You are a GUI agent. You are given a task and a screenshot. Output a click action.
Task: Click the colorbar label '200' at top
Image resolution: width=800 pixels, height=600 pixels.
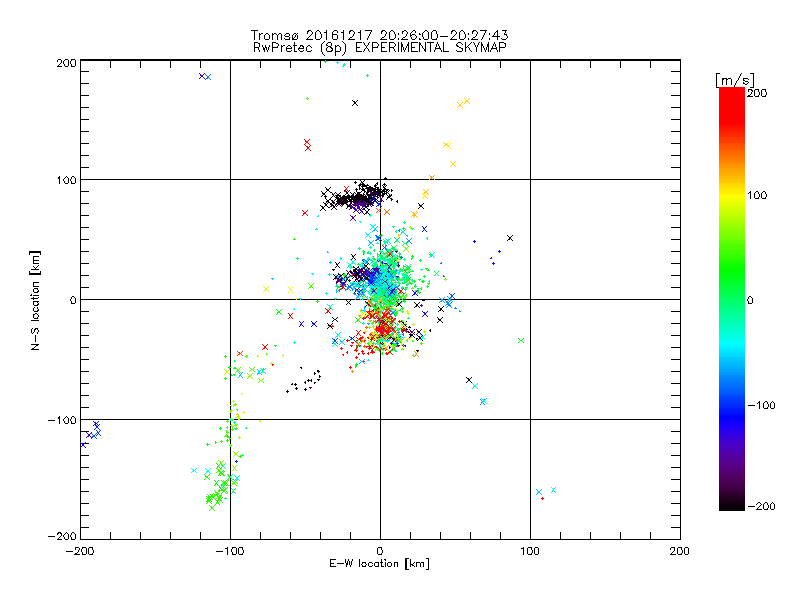click(x=757, y=93)
